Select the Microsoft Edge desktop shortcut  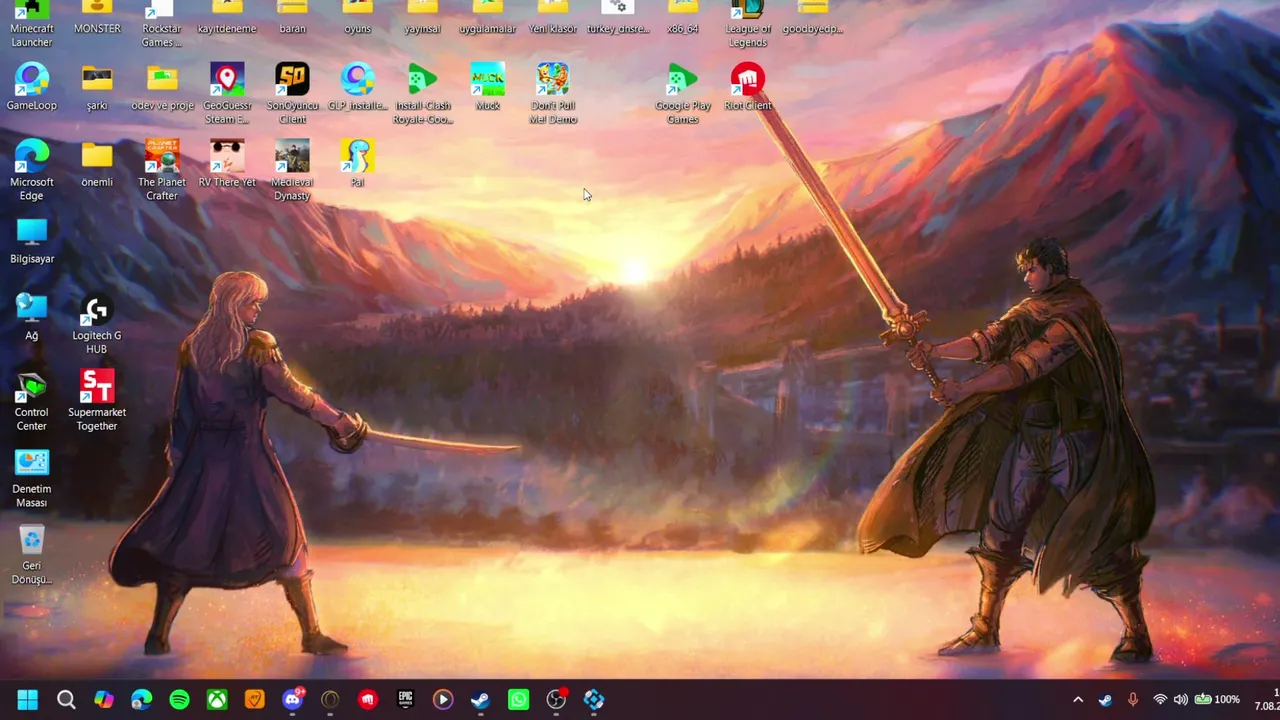(x=32, y=170)
